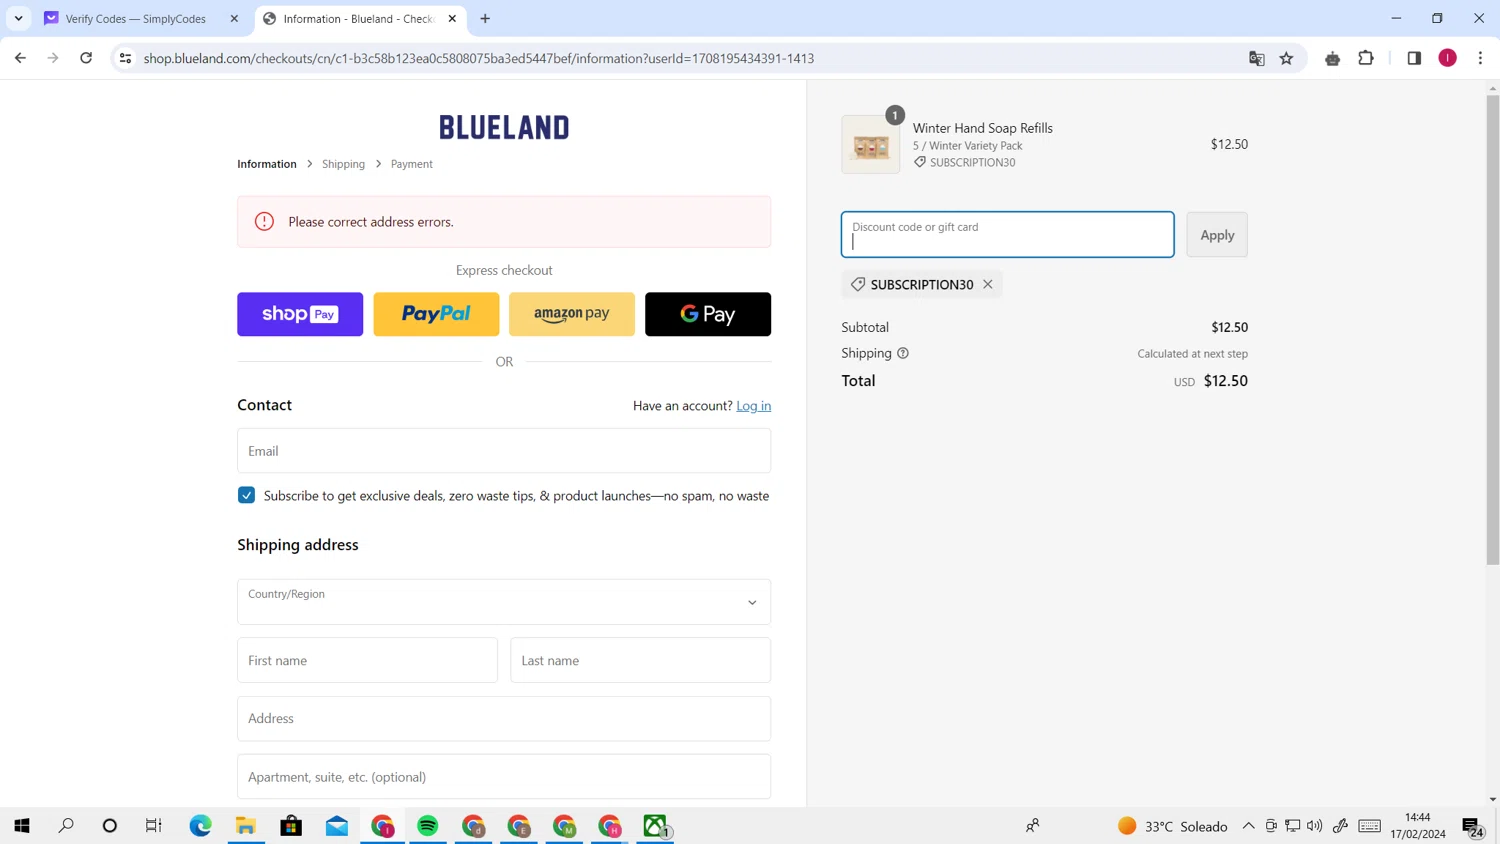The width and height of the screenshot is (1500, 844).
Task: Focus the Last name field
Action: 640,660
